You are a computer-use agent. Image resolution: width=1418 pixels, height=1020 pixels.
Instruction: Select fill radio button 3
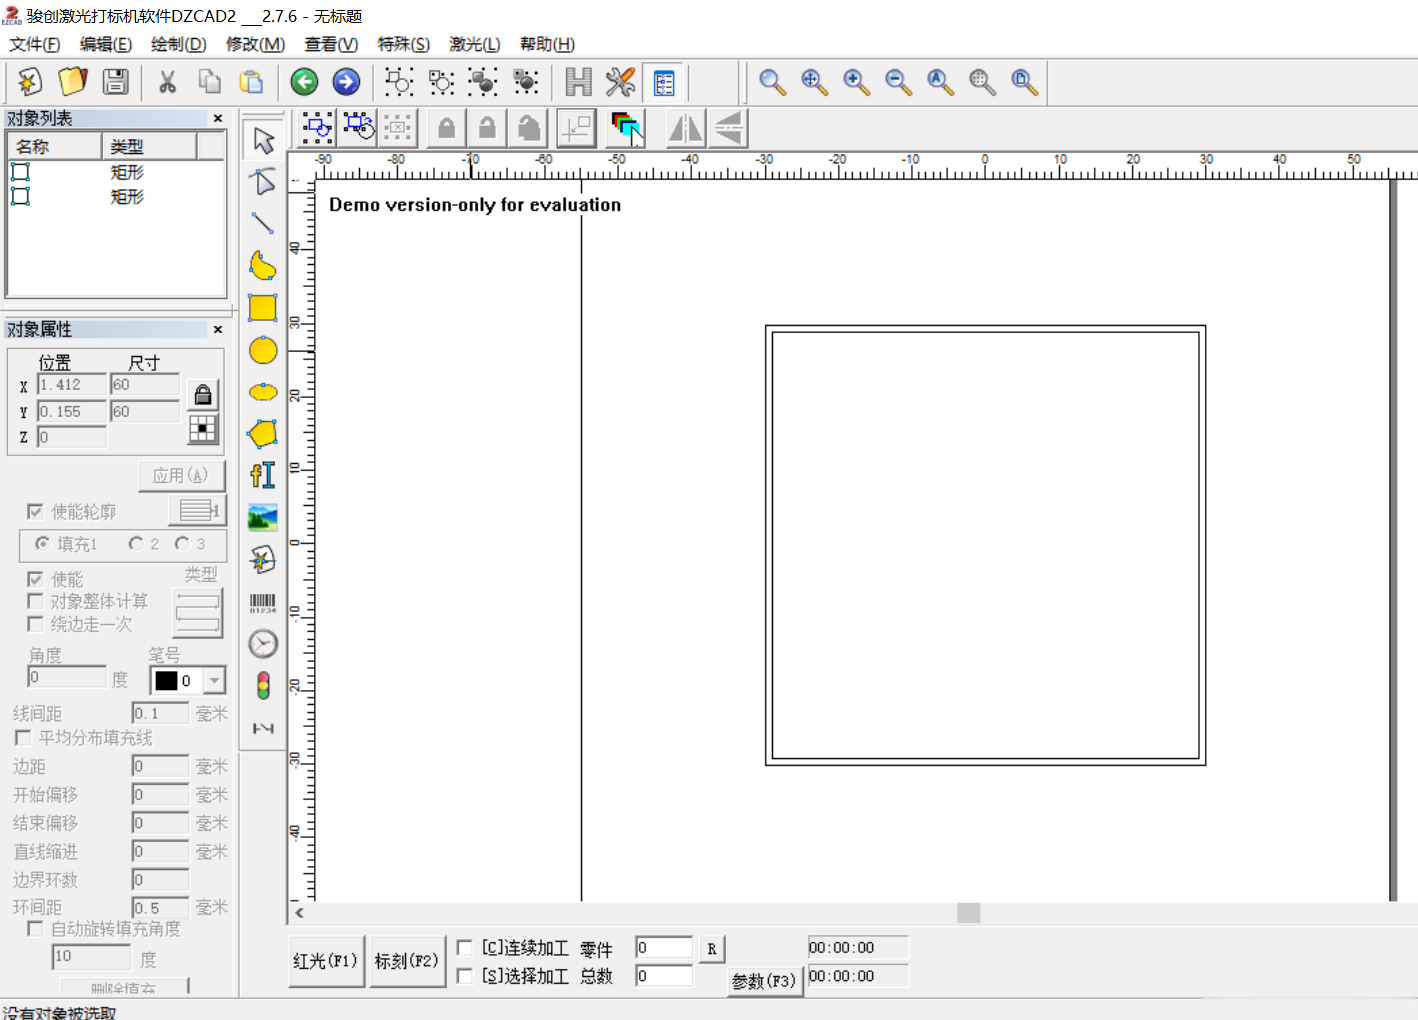[x=182, y=544]
